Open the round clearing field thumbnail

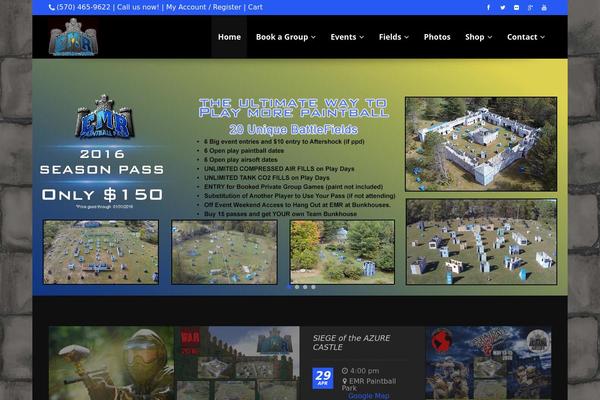point(224,252)
